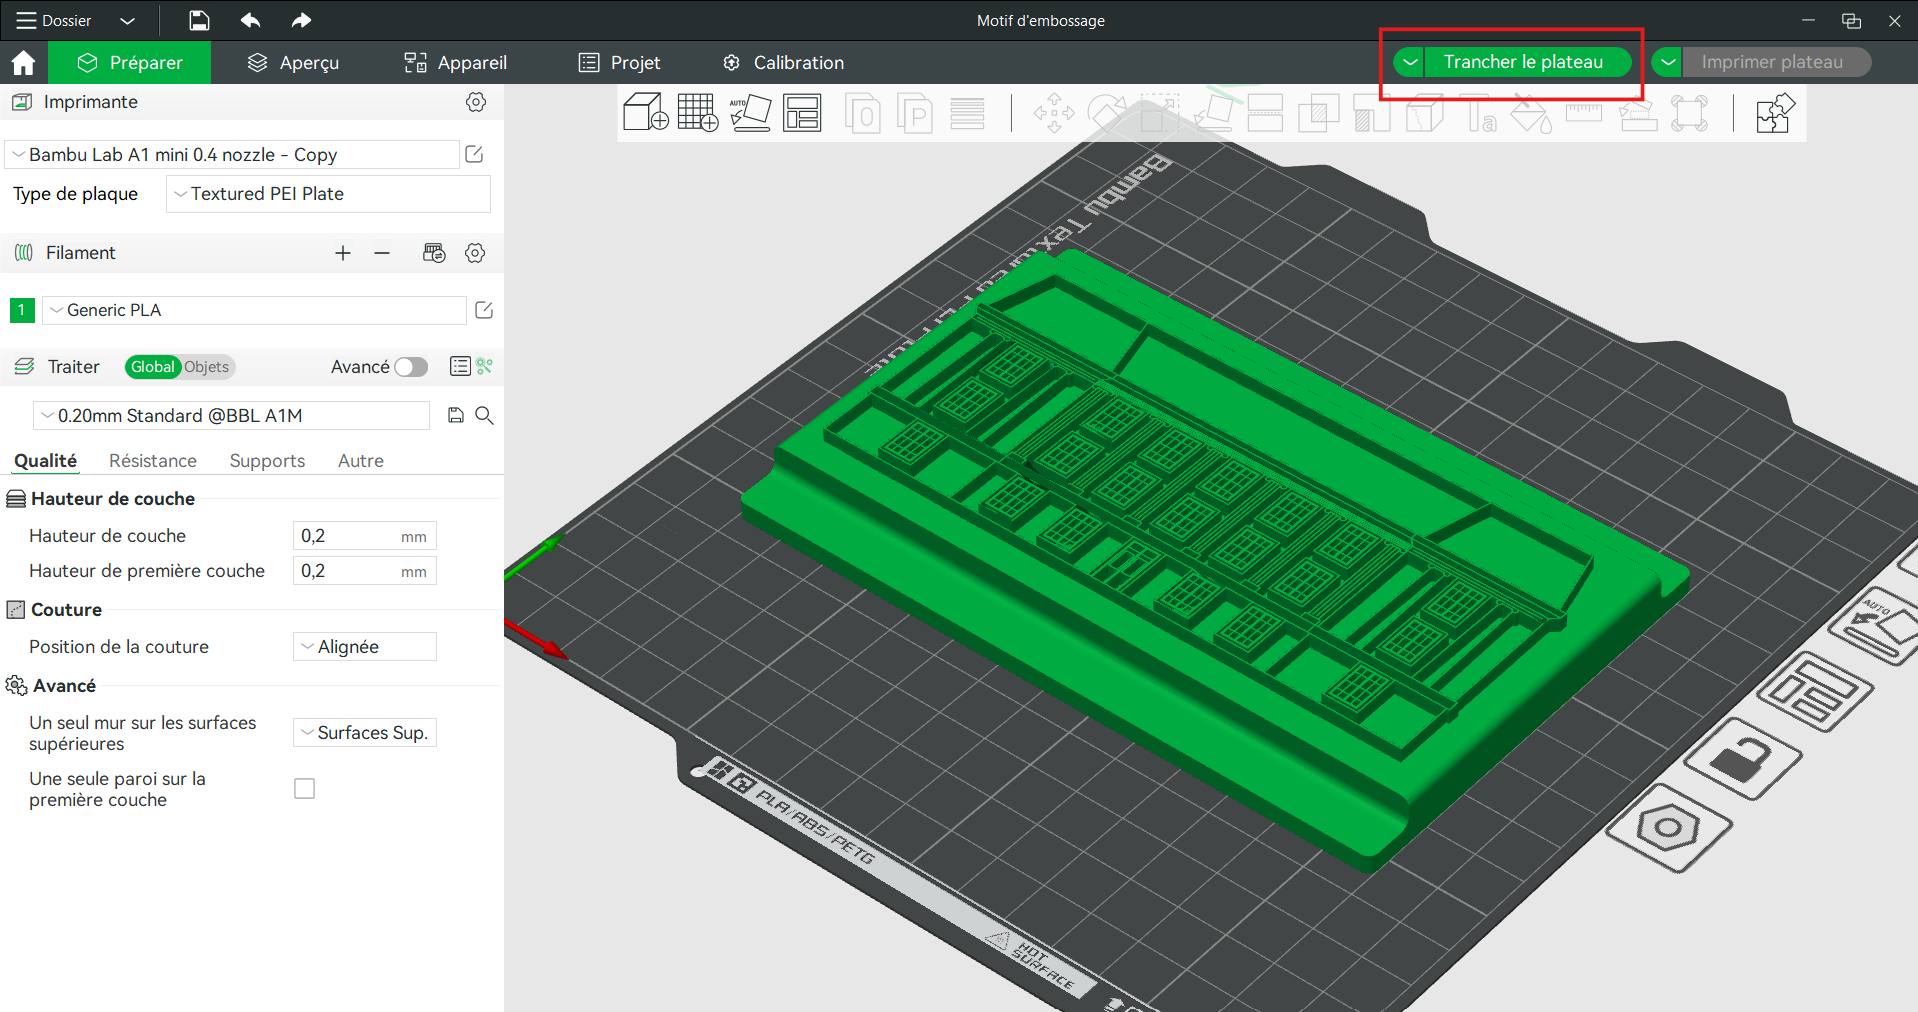Image resolution: width=1918 pixels, height=1012 pixels.
Task: Click the Add plate grid icon
Action: 697,112
